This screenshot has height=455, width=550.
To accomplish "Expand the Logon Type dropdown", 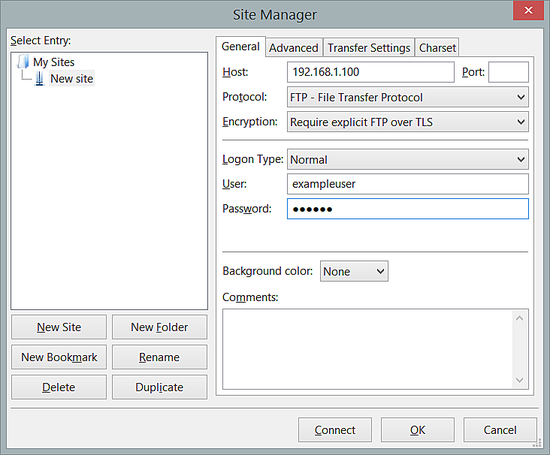I will click(408, 160).
